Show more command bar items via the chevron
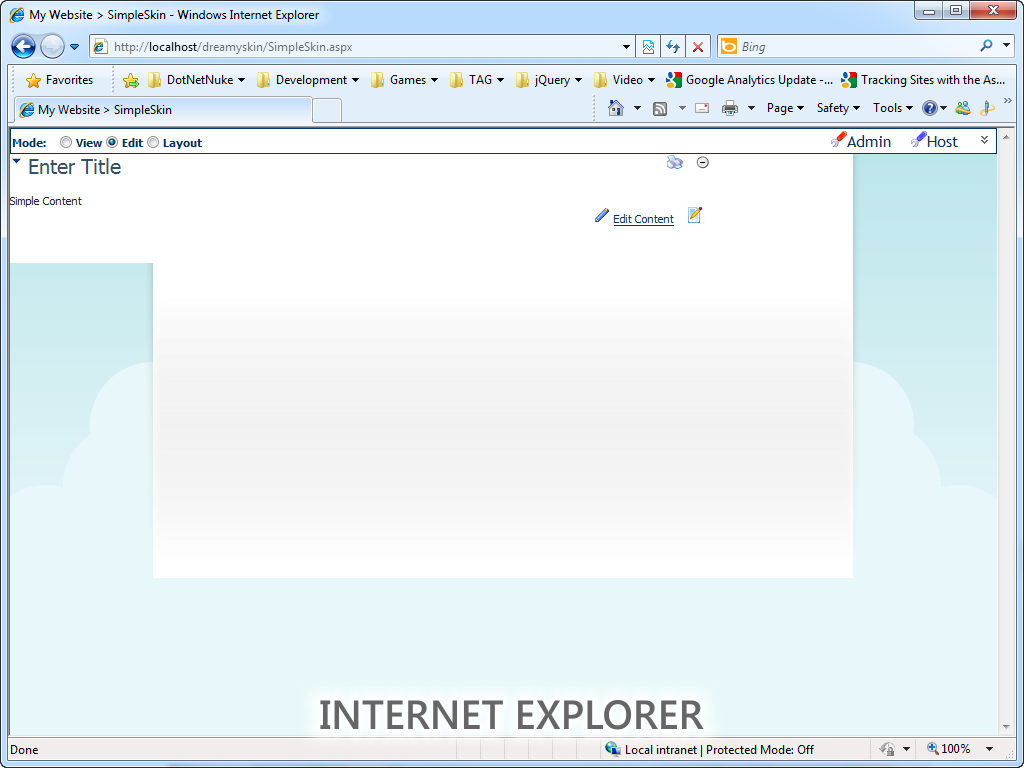The height and width of the screenshot is (768, 1024). coord(1008,101)
